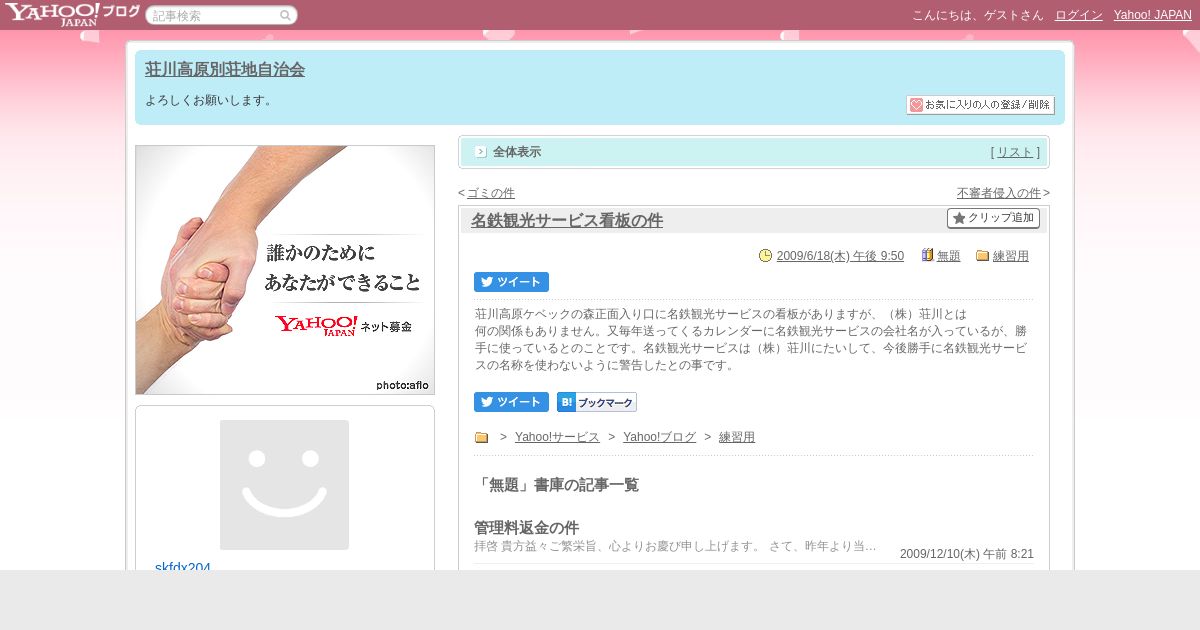Click the upper ツイート button
1200x630 pixels.
[x=511, y=282]
